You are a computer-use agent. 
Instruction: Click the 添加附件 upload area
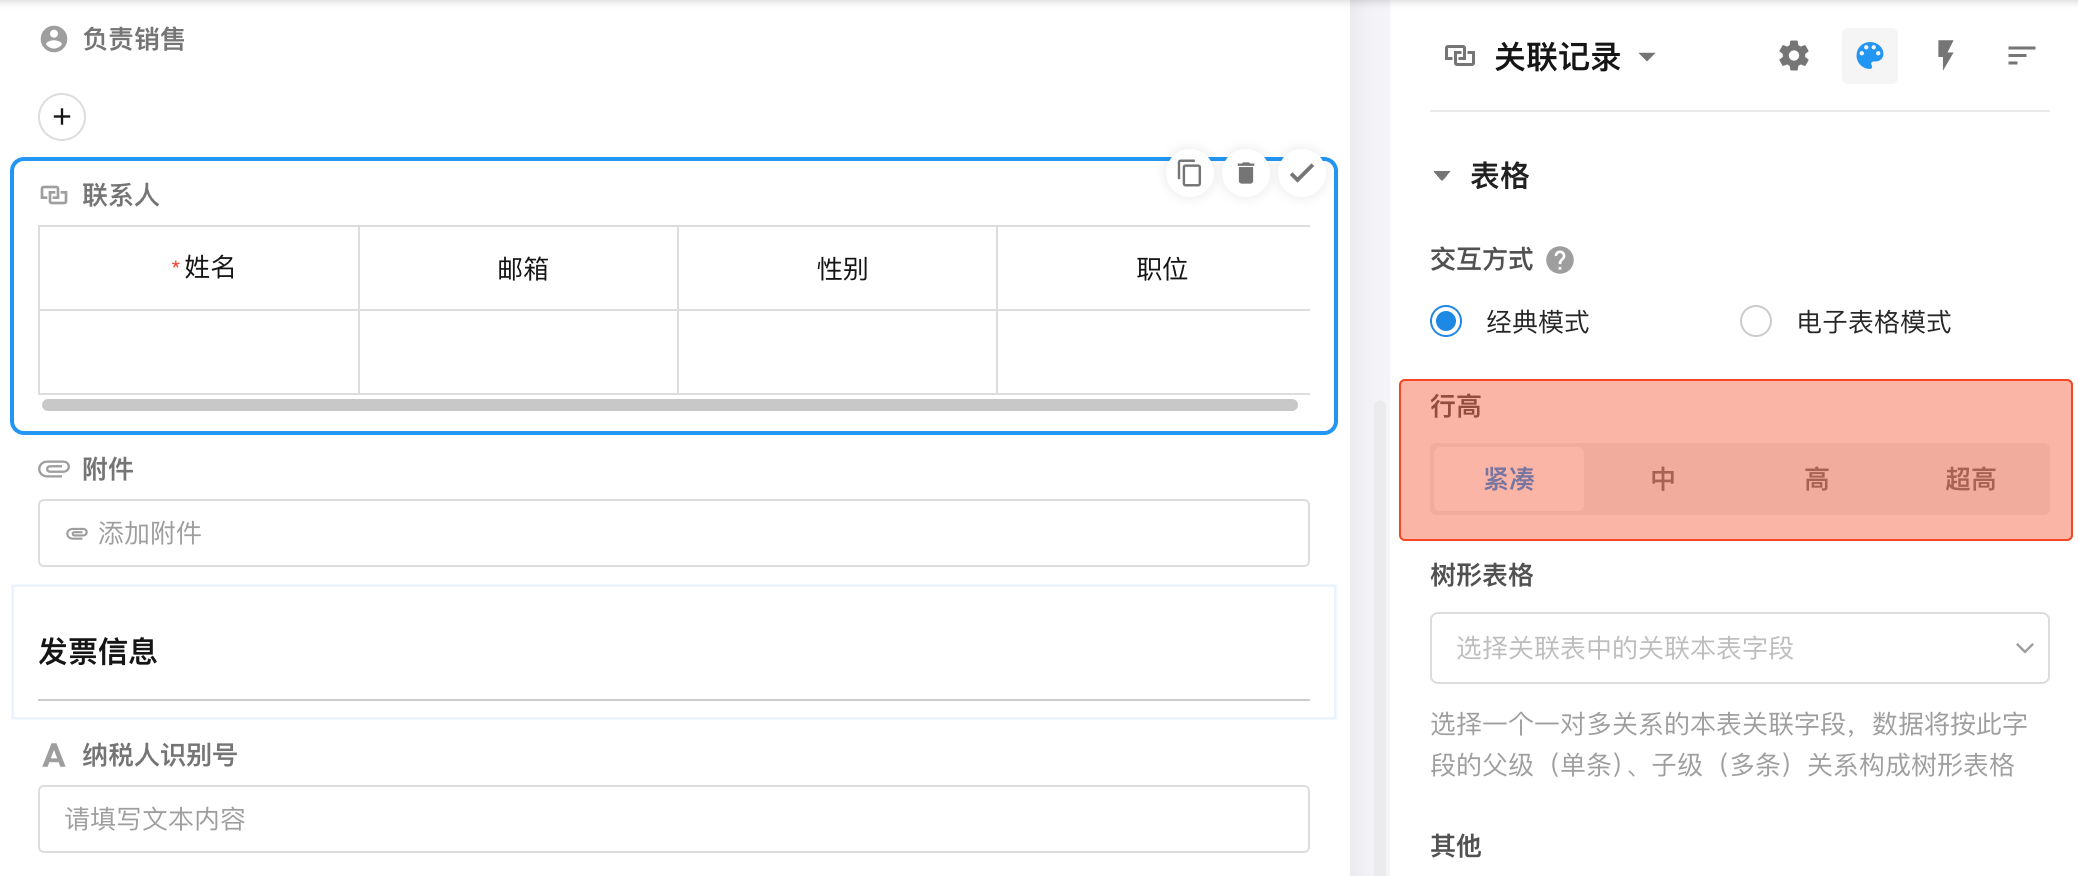click(x=673, y=533)
